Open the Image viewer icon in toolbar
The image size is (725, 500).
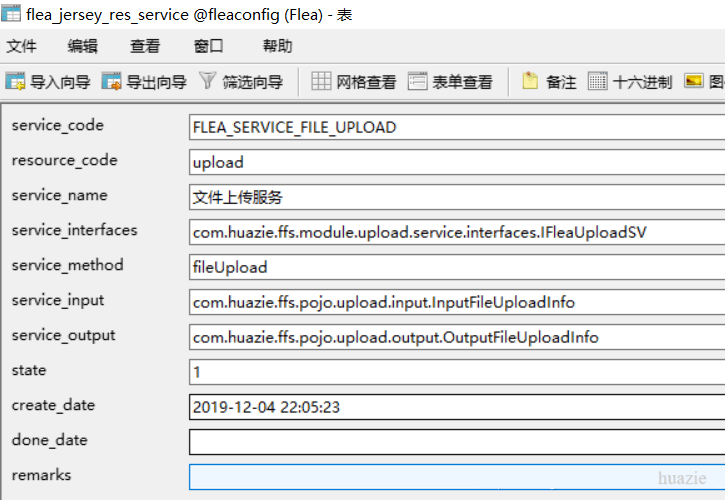coord(694,81)
